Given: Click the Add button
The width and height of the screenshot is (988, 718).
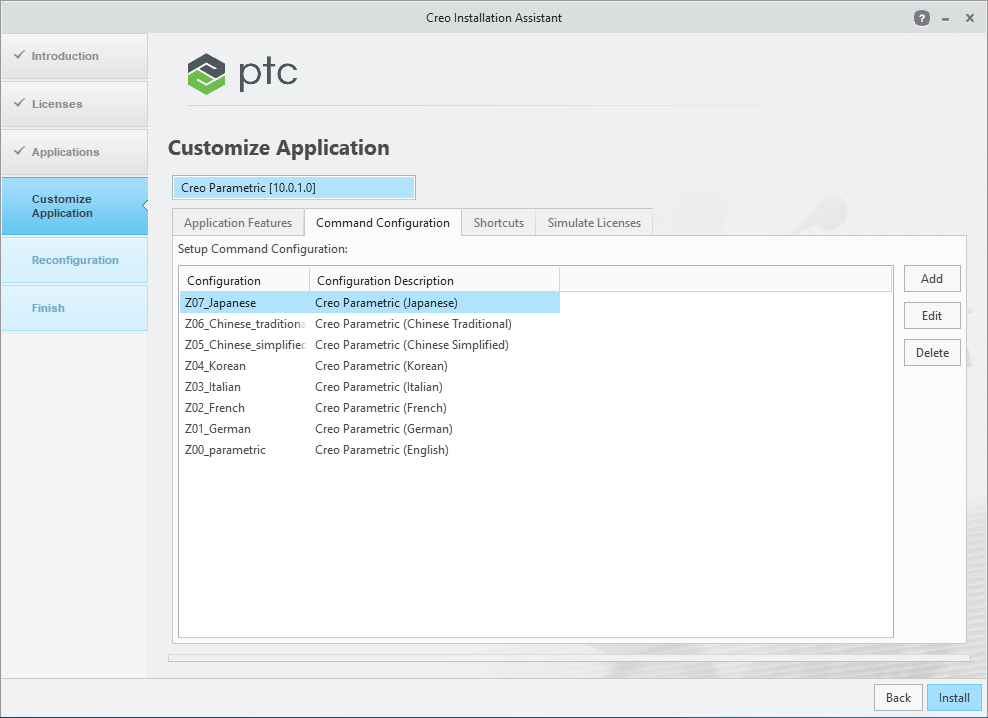Looking at the screenshot, I should tap(931, 278).
